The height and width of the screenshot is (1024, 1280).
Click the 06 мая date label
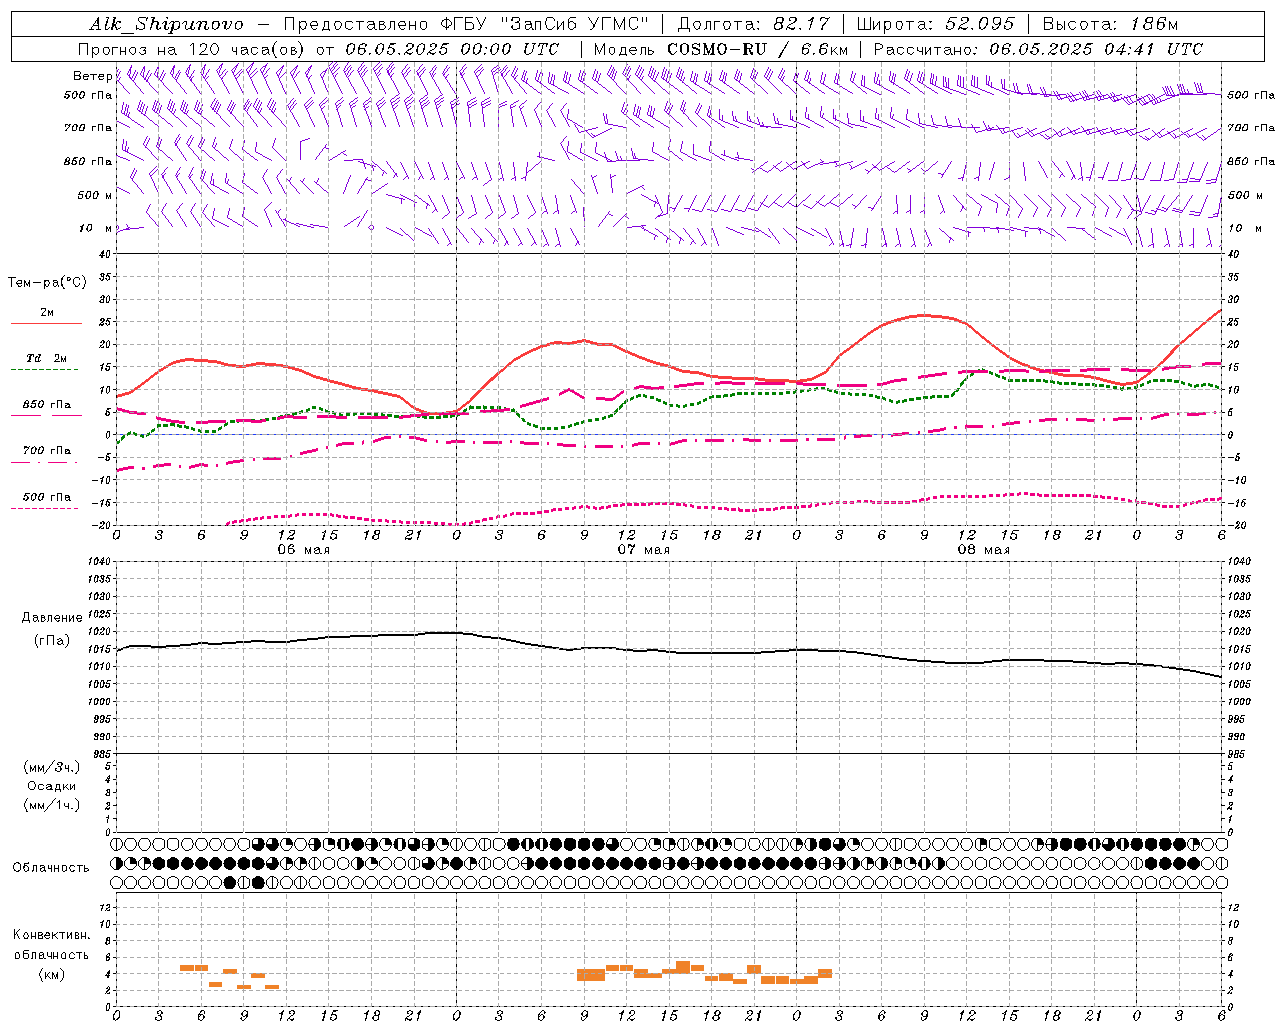coord(304,550)
